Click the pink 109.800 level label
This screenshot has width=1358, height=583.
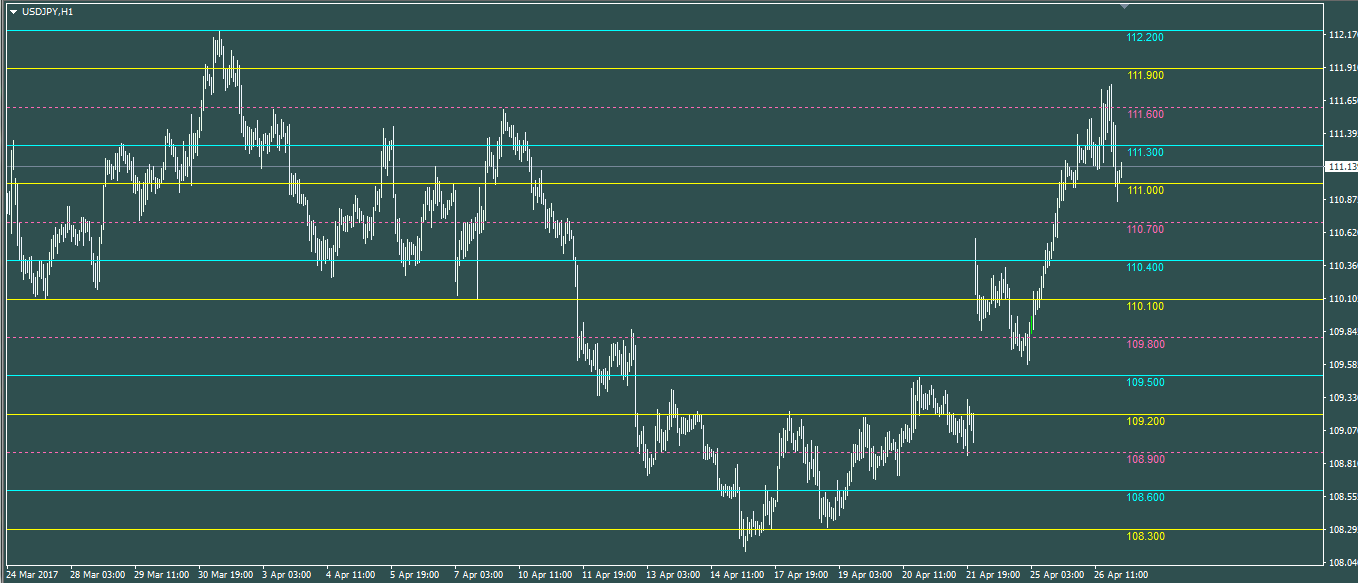click(x=1145, y=345)
